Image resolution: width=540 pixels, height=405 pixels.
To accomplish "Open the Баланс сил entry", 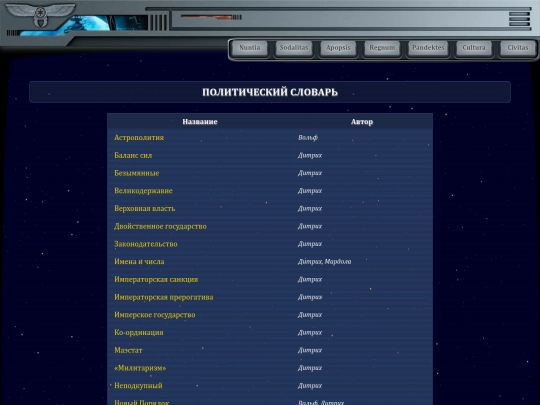I will click(133, 155).
